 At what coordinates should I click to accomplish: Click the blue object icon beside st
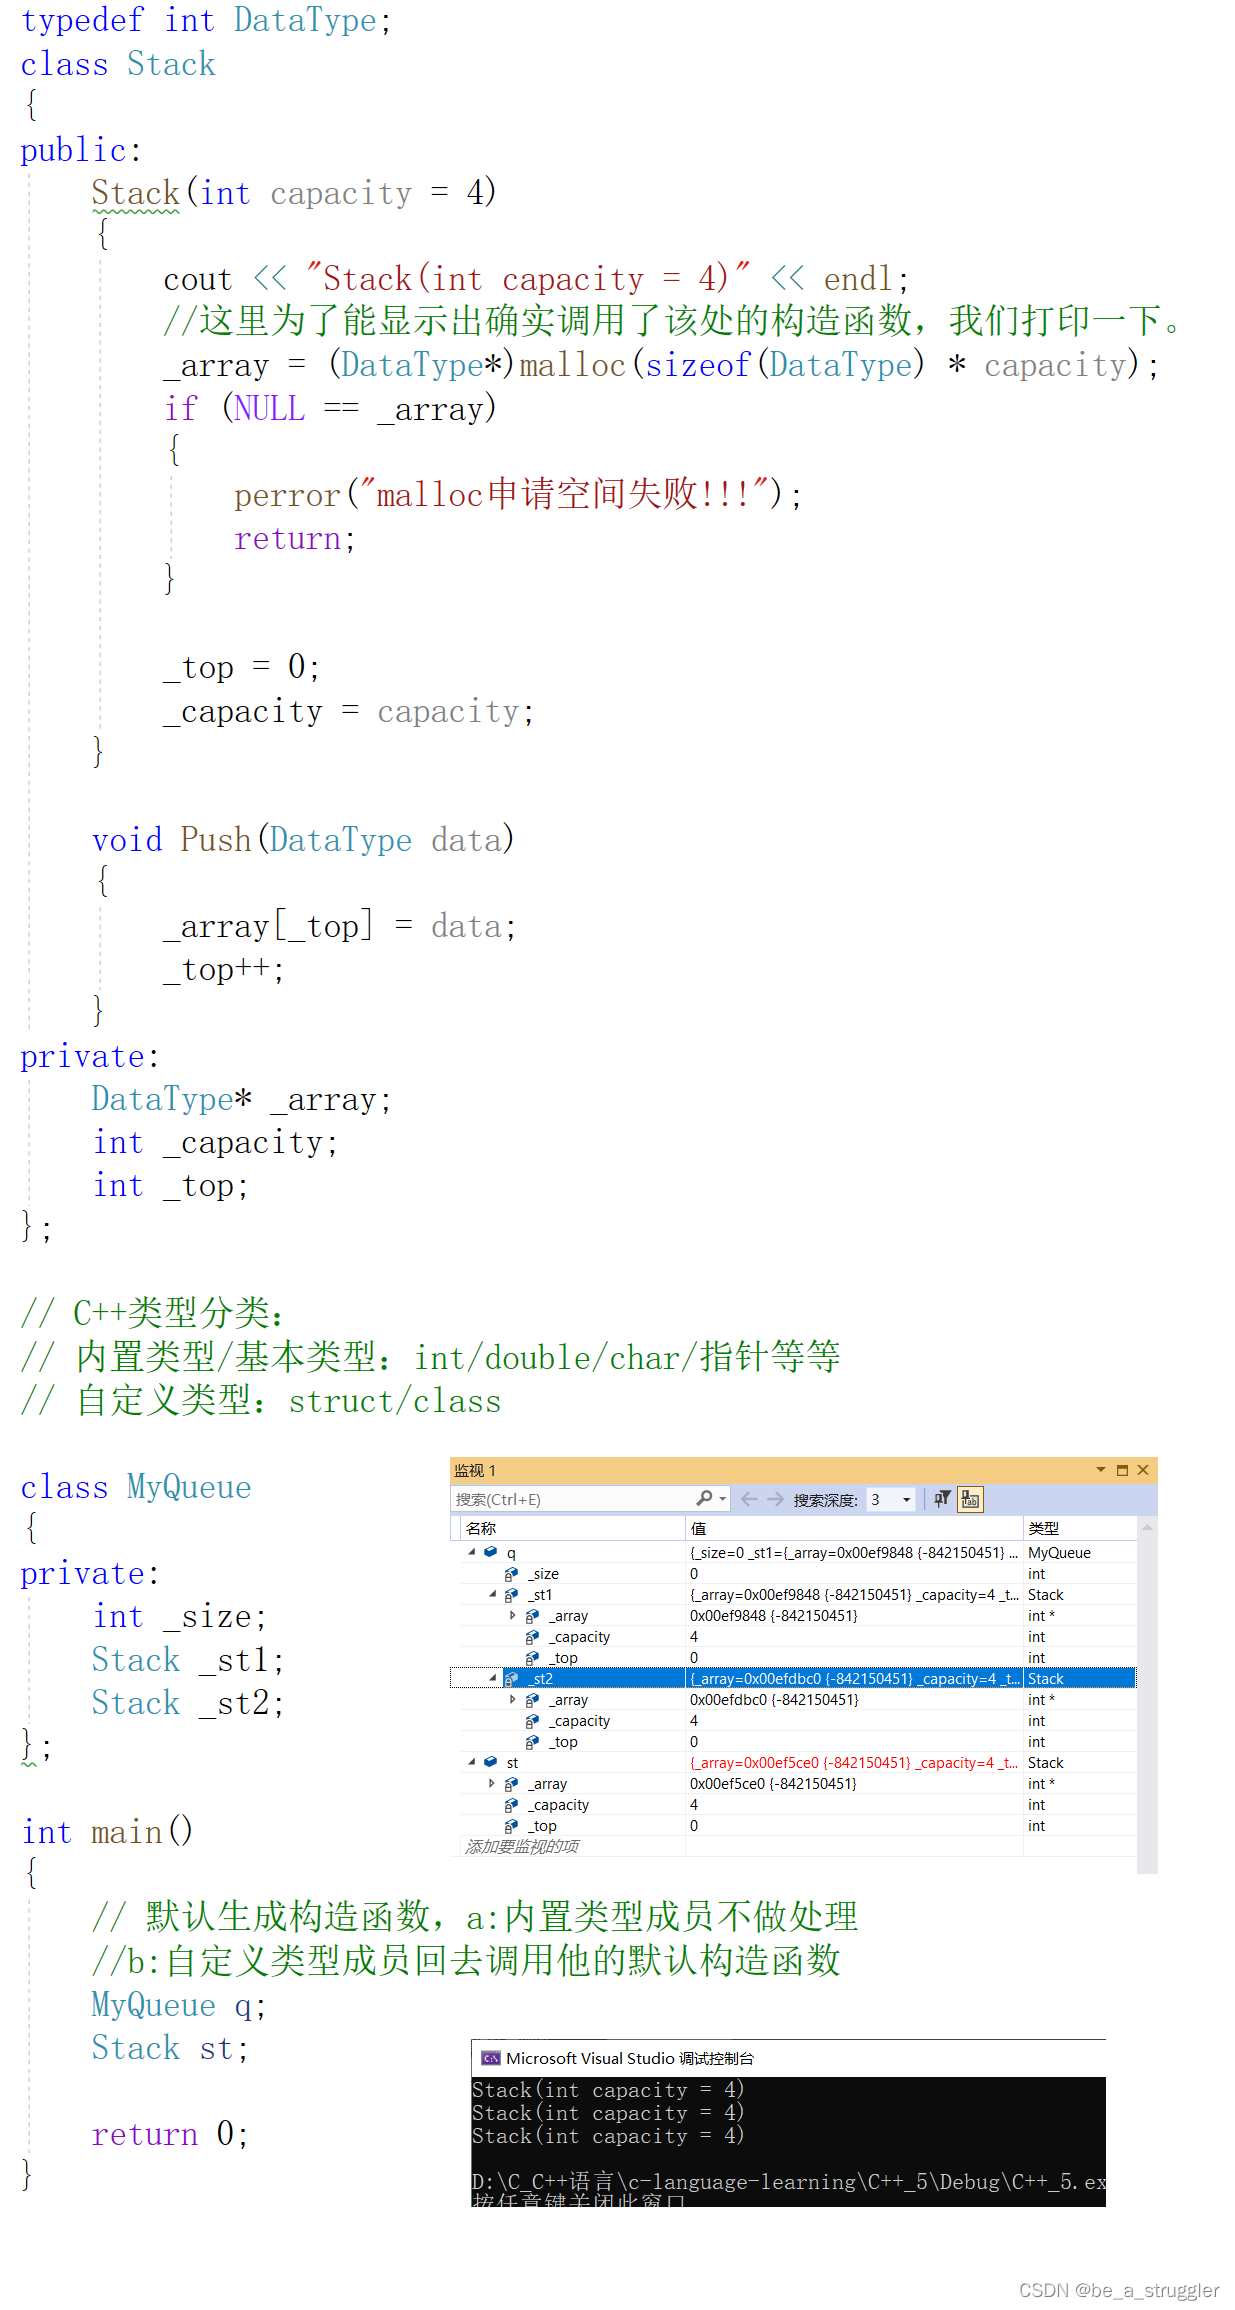[490, 1762]
